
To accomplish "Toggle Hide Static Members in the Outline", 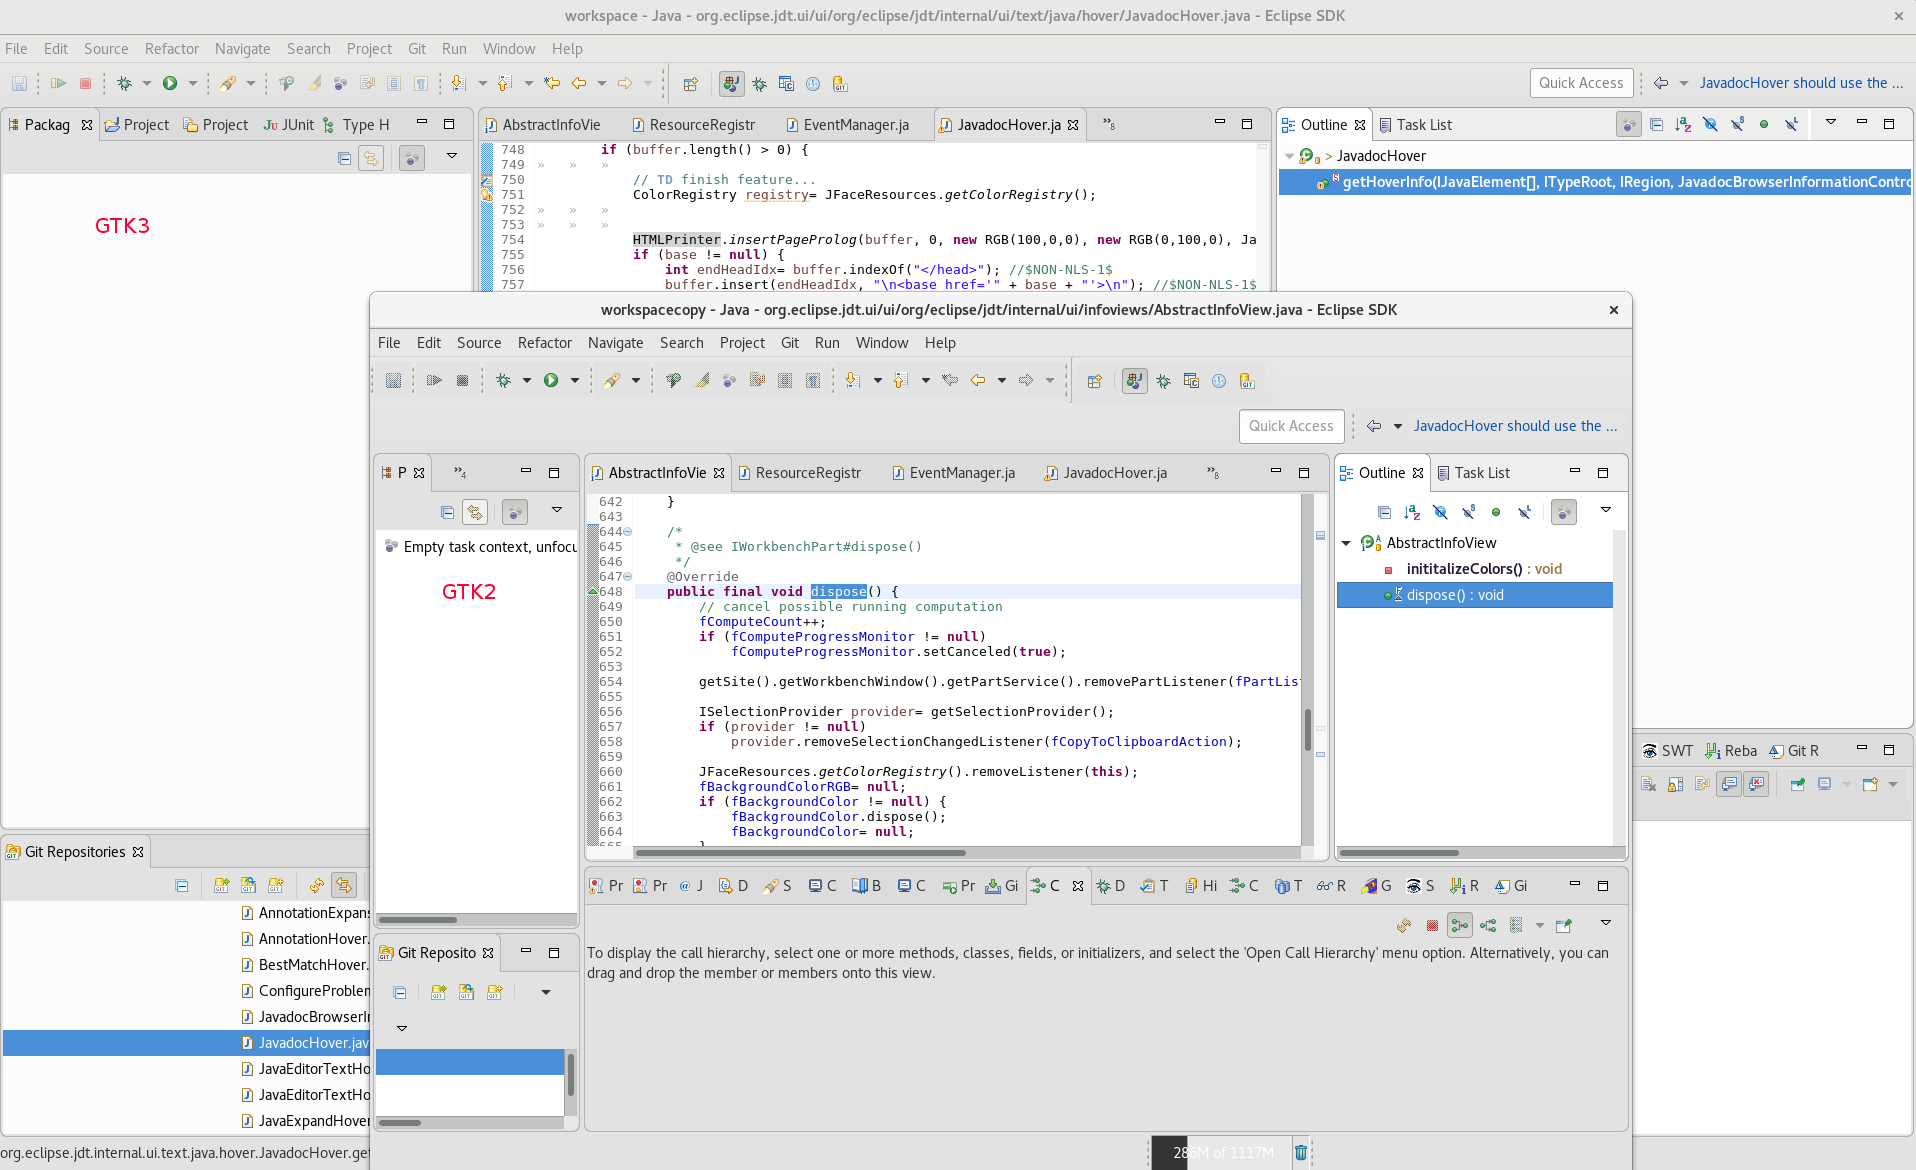I will 1468,512.
